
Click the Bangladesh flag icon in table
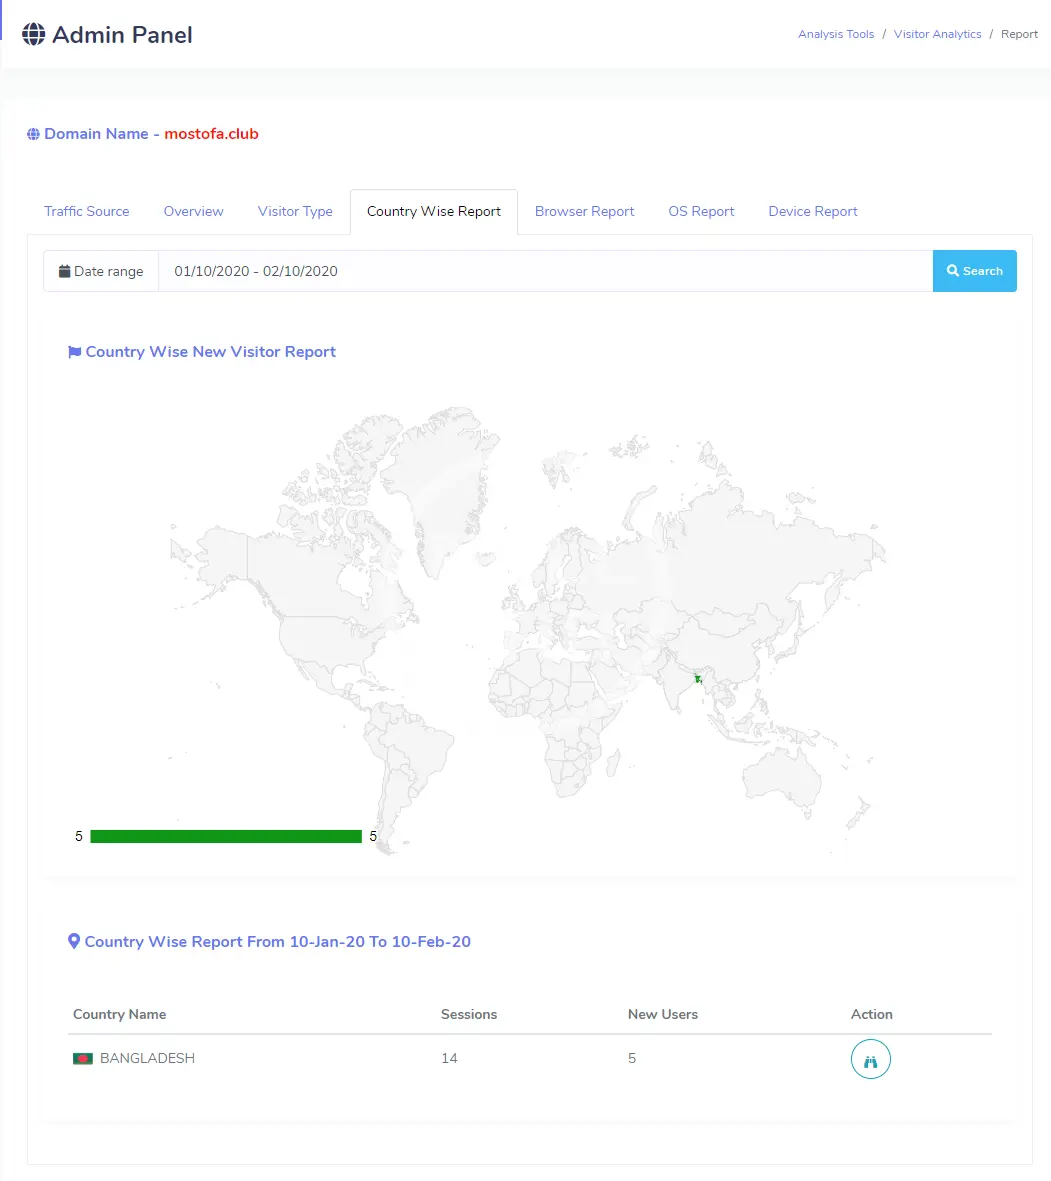82,1059
